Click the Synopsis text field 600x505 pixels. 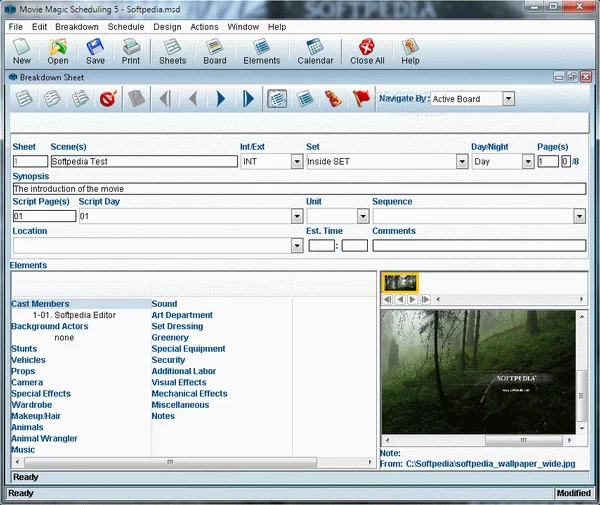point(299,189)
